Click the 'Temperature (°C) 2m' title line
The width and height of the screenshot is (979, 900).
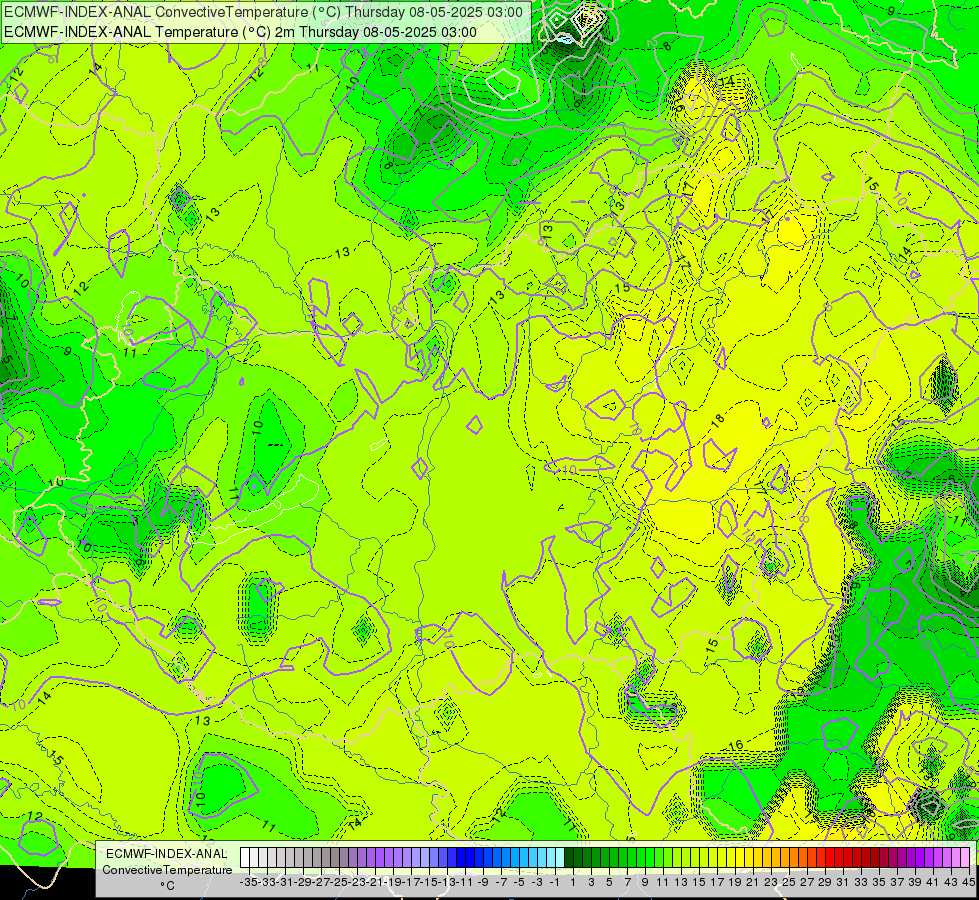click(x=240, y=32)
